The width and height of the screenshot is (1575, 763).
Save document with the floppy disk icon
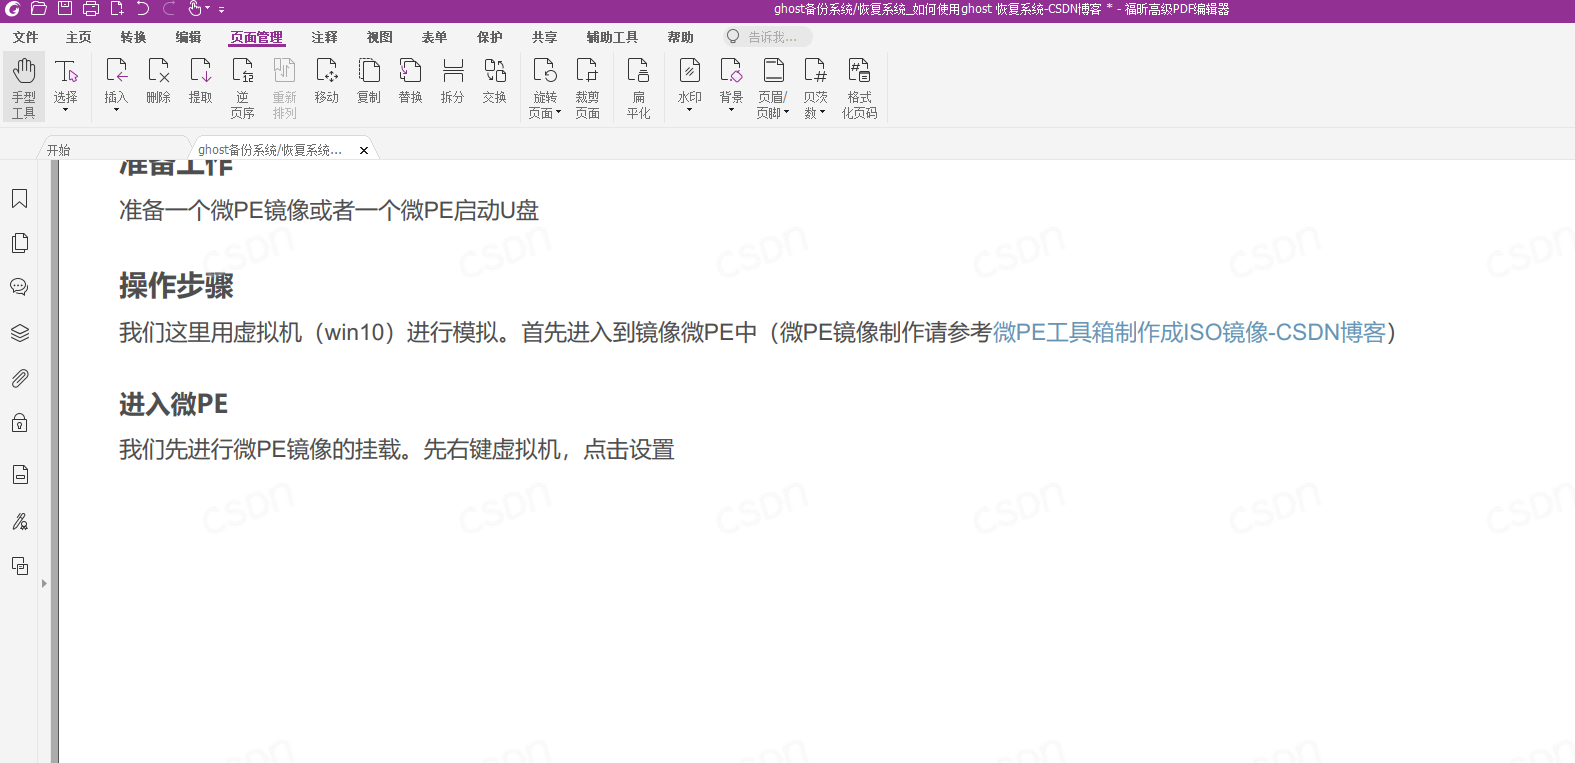click(x=65, y=9)
